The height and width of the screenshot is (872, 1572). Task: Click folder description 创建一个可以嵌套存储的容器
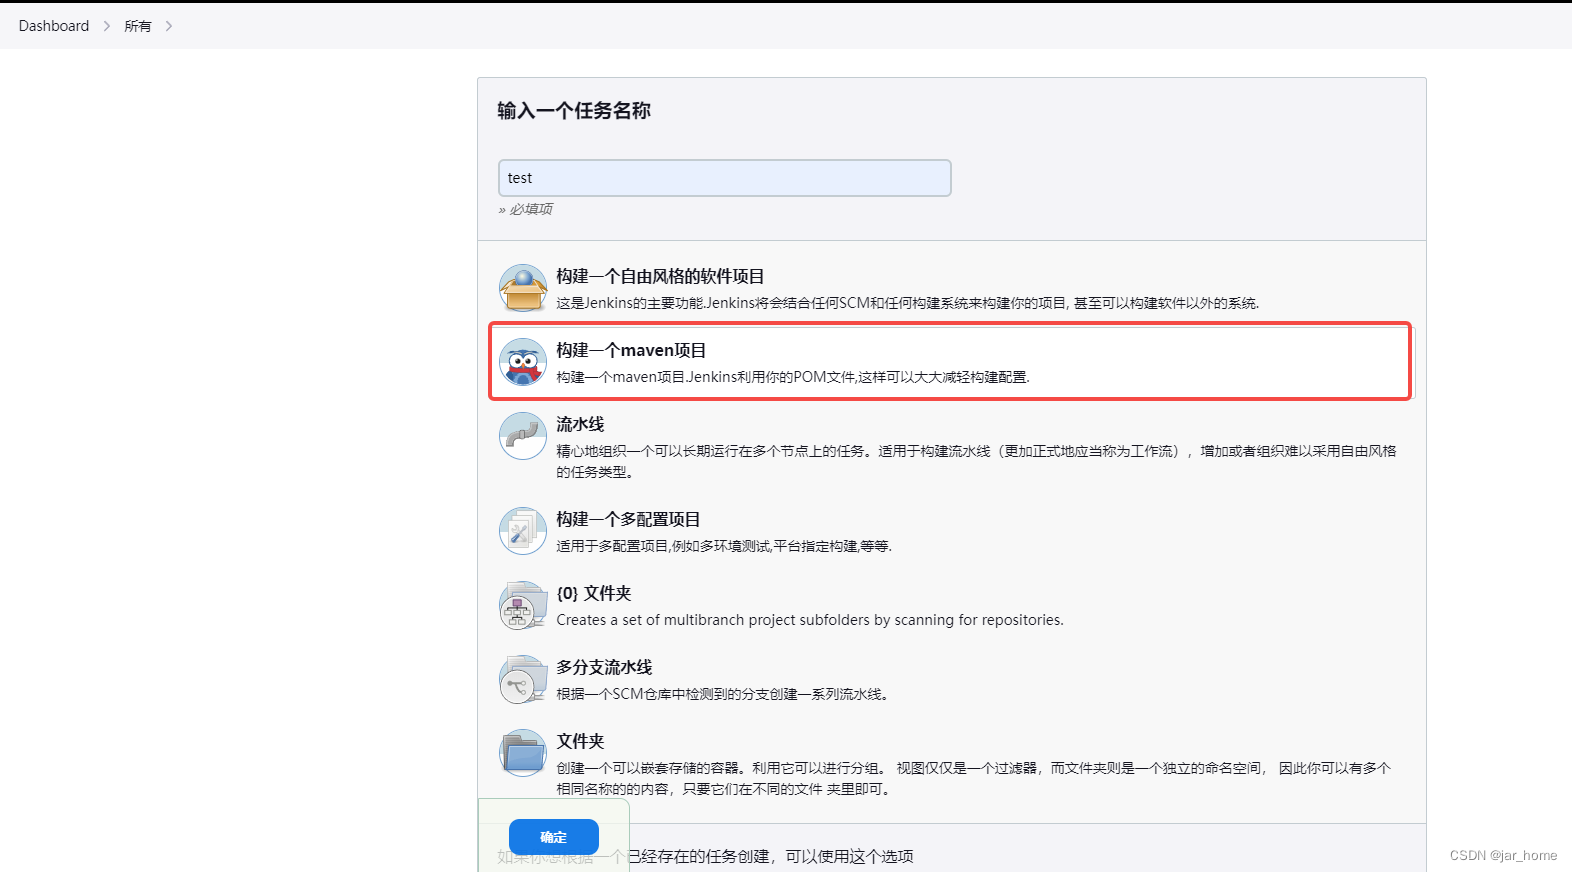pyautogui.click(x=973, y=778)
